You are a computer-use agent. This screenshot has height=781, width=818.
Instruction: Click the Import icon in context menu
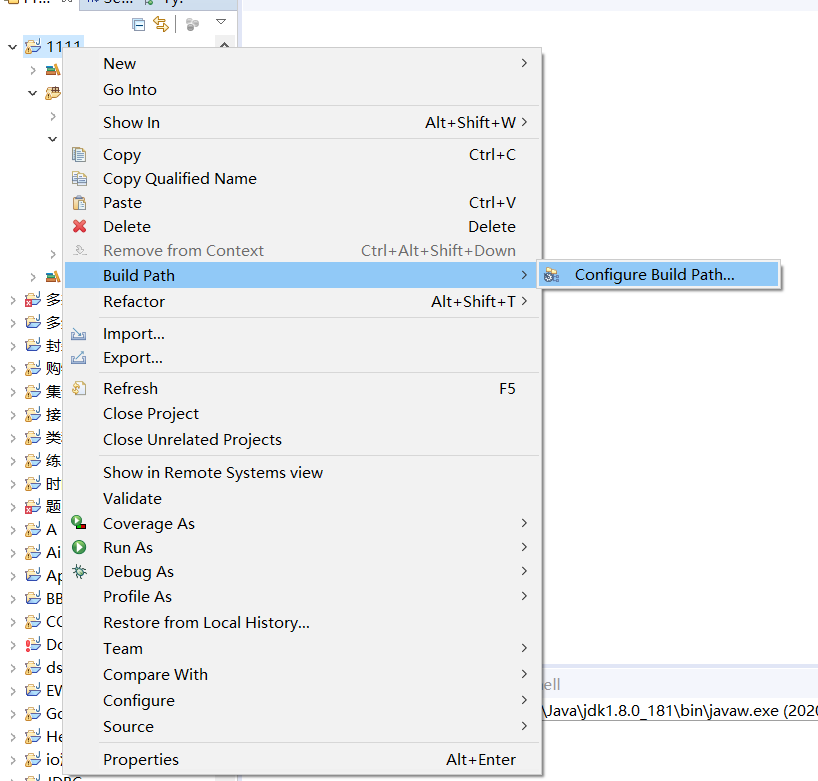[79, 334]
